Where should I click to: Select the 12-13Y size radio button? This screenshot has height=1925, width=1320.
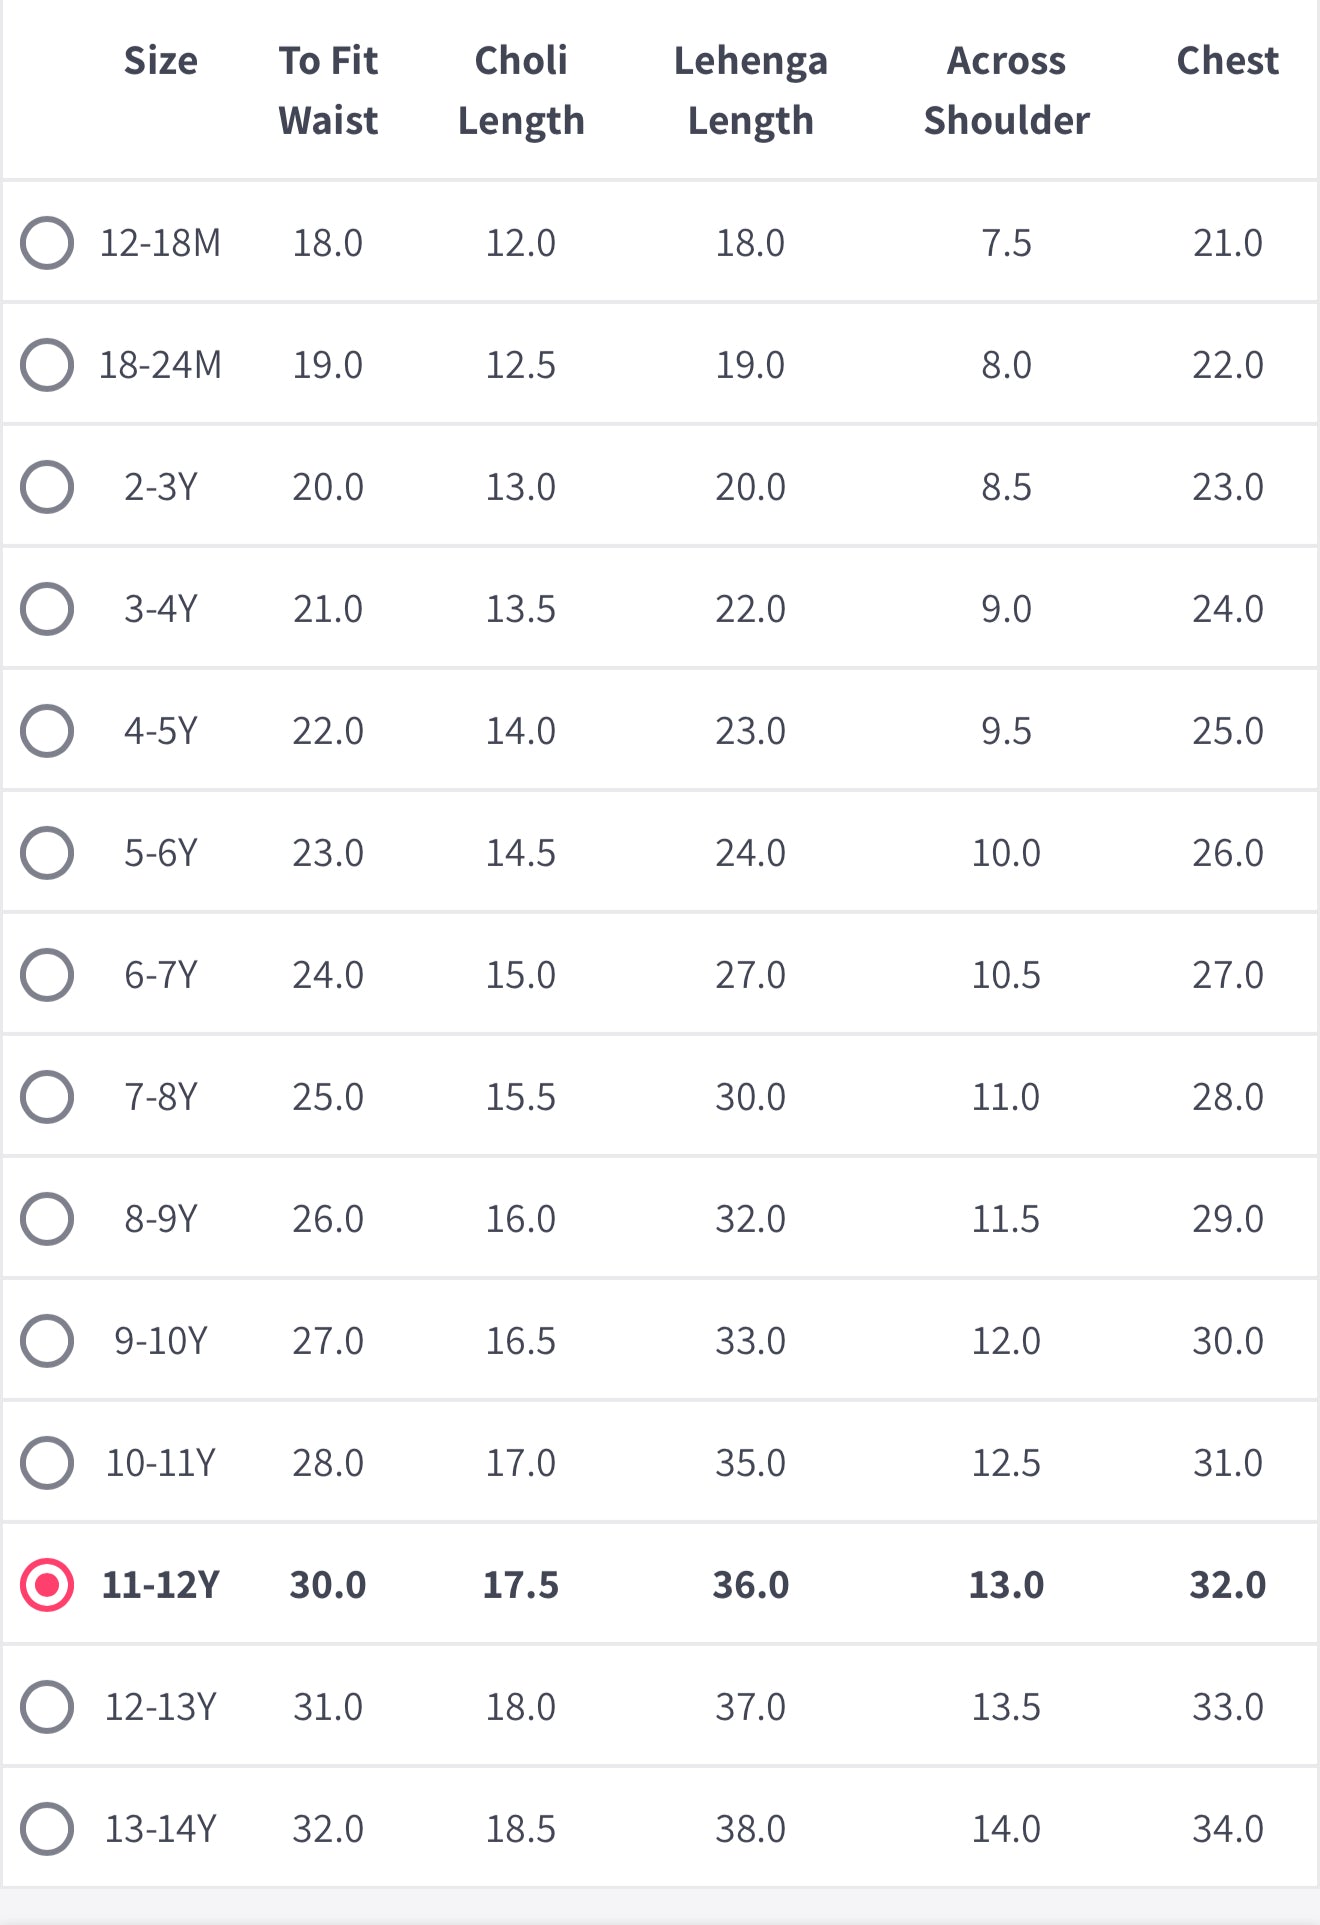[47, 1707]
